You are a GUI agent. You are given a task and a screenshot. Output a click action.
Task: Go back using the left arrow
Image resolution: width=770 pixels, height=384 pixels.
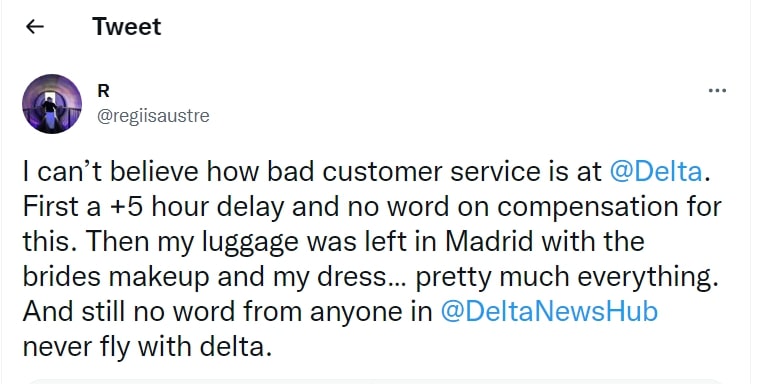click(35, 27)
